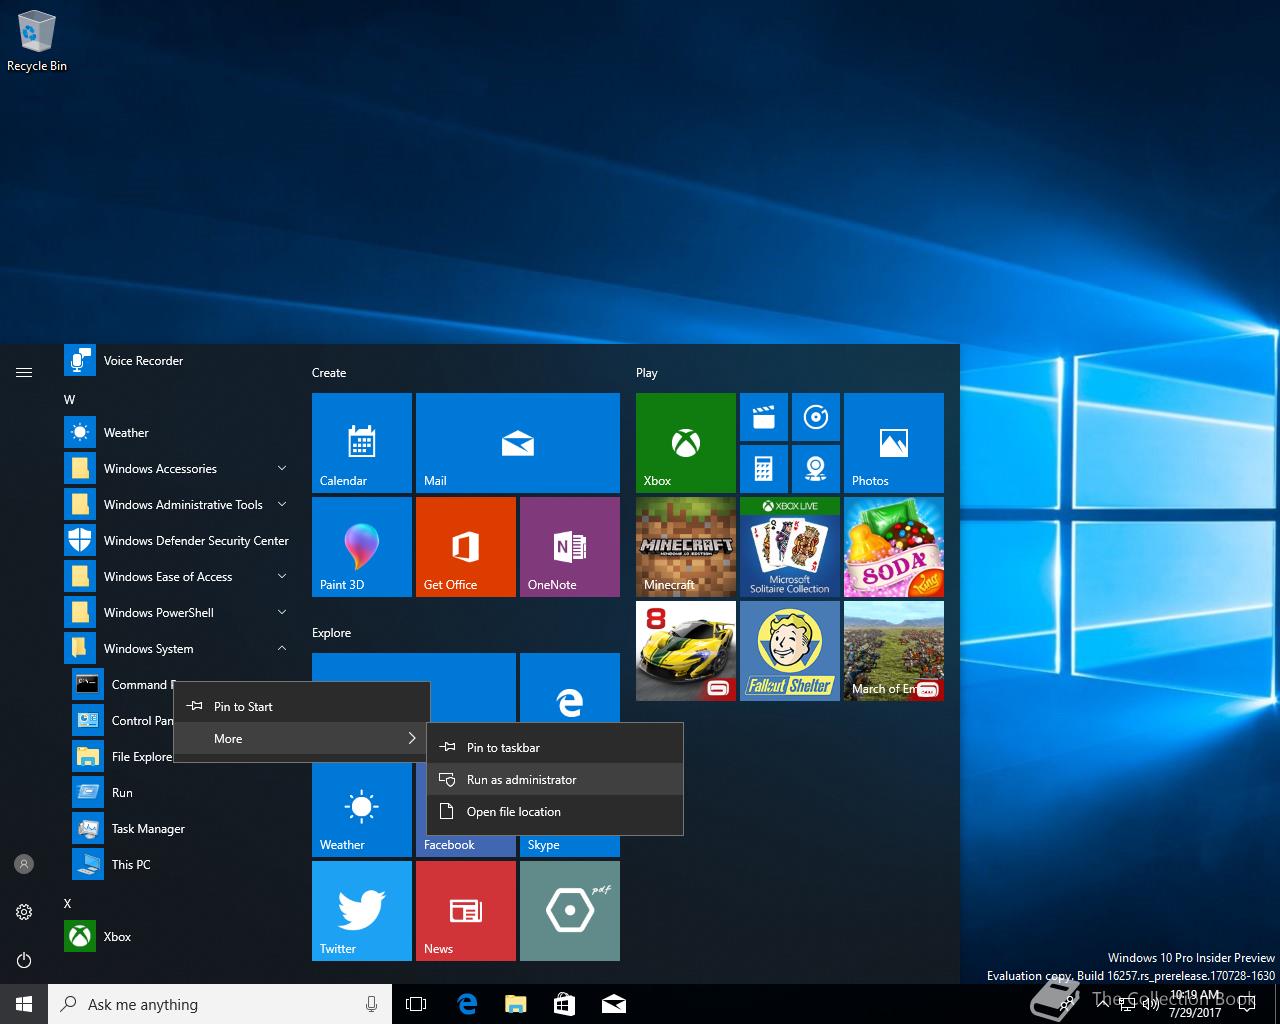This screenshot has width=1280, height=1024.
Task: Click the Start menu hamburger button
Action: click(x=24, y=372)
